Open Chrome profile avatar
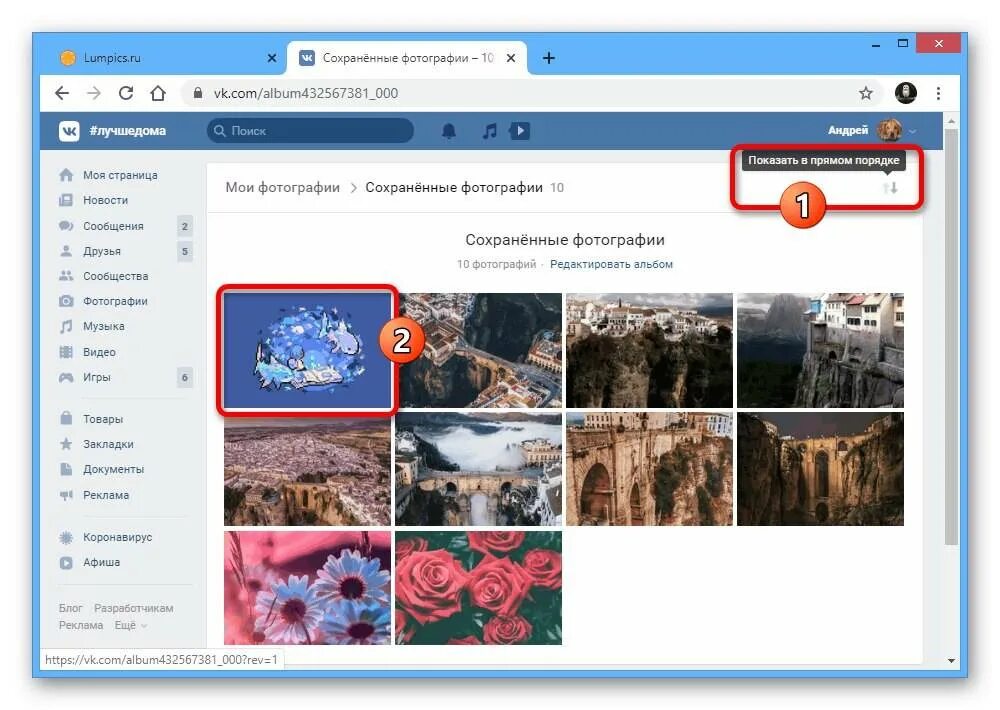The image size is (1000, 710). [906, 93]
